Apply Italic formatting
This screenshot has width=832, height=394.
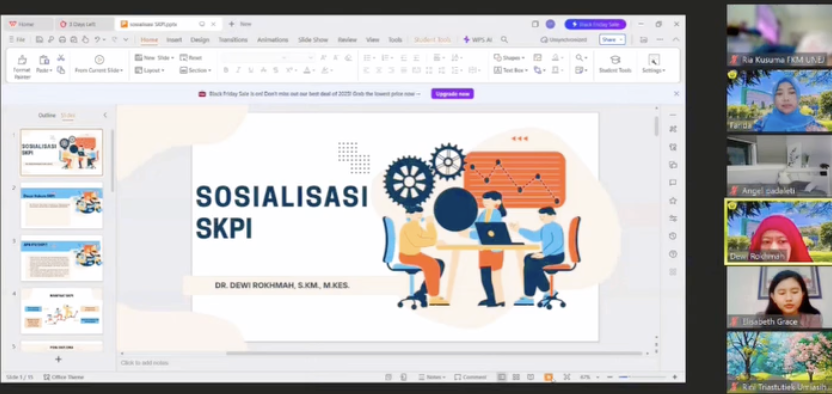[238, 70]
